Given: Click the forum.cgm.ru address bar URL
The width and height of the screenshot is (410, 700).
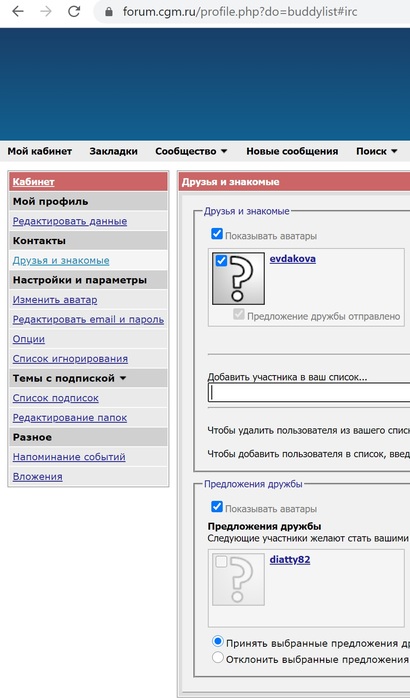Looking at the screenshot, I should coord(240,12).
